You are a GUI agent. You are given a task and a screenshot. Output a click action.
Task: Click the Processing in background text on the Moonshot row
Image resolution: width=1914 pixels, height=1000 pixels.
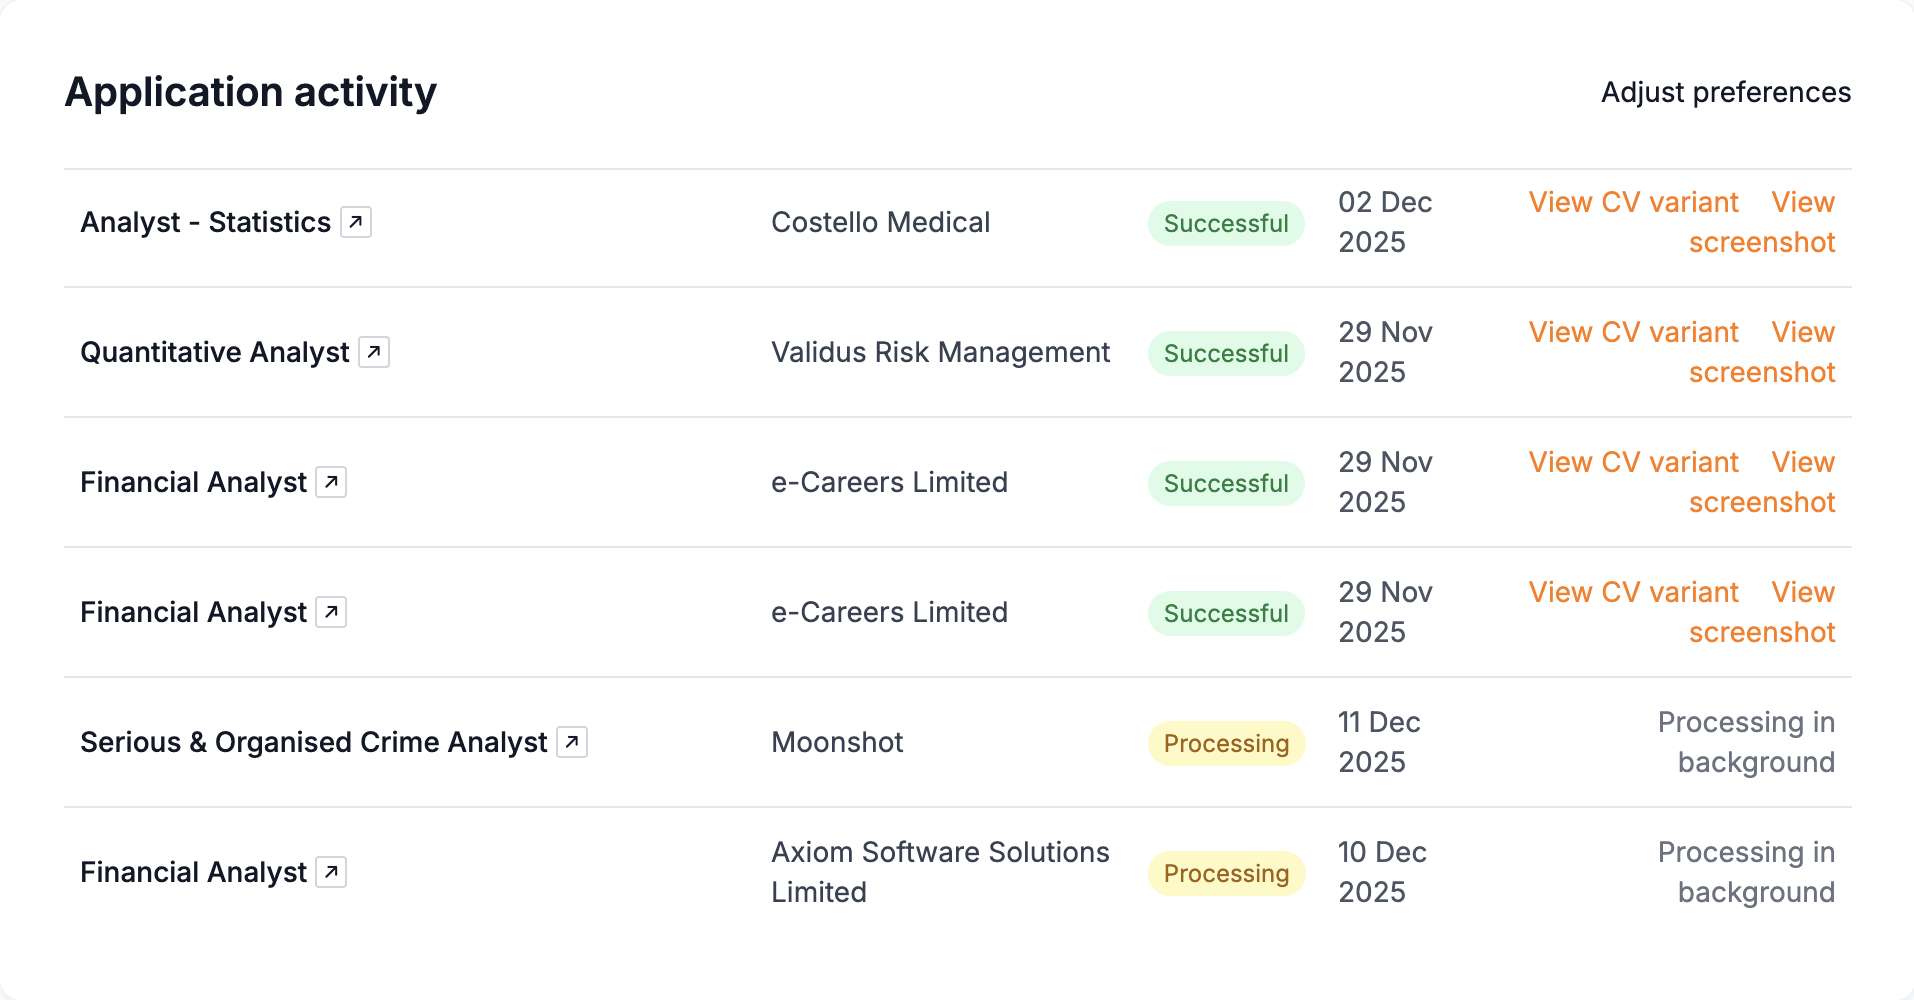[1746, 742]
